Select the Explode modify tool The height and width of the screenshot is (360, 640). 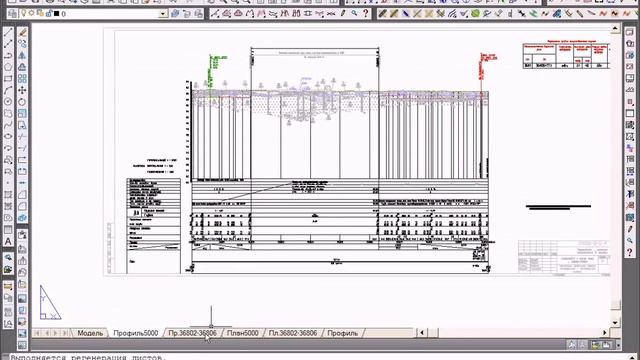[22, 218]
